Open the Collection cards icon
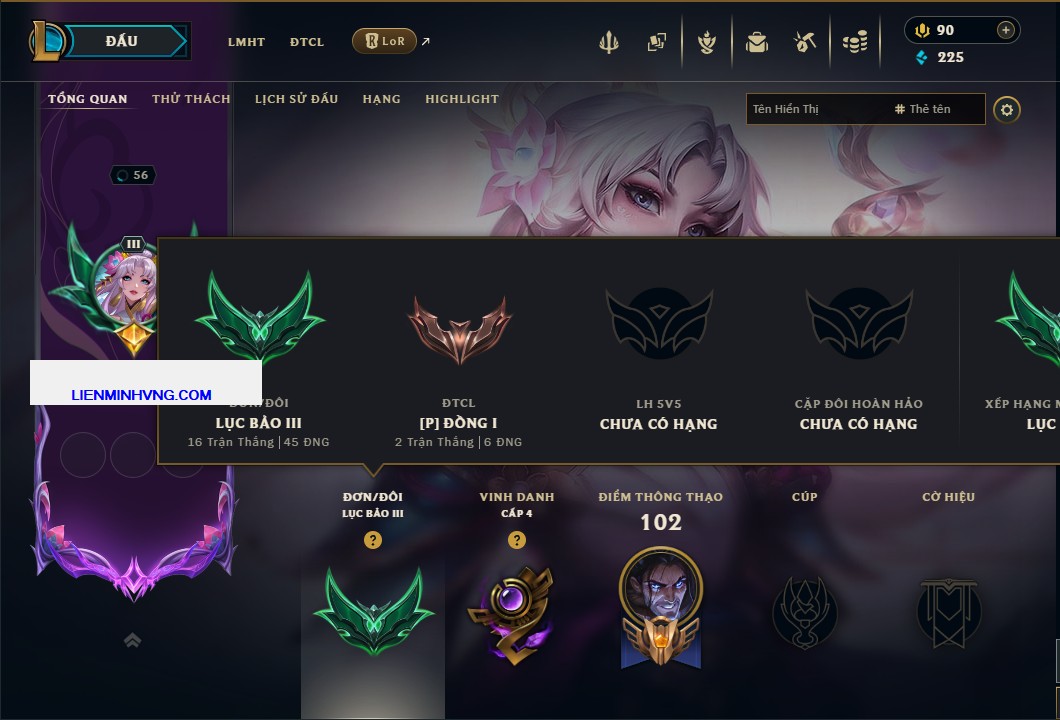The width and height of the screenshot is (1060, 720). tap(656, 42)
